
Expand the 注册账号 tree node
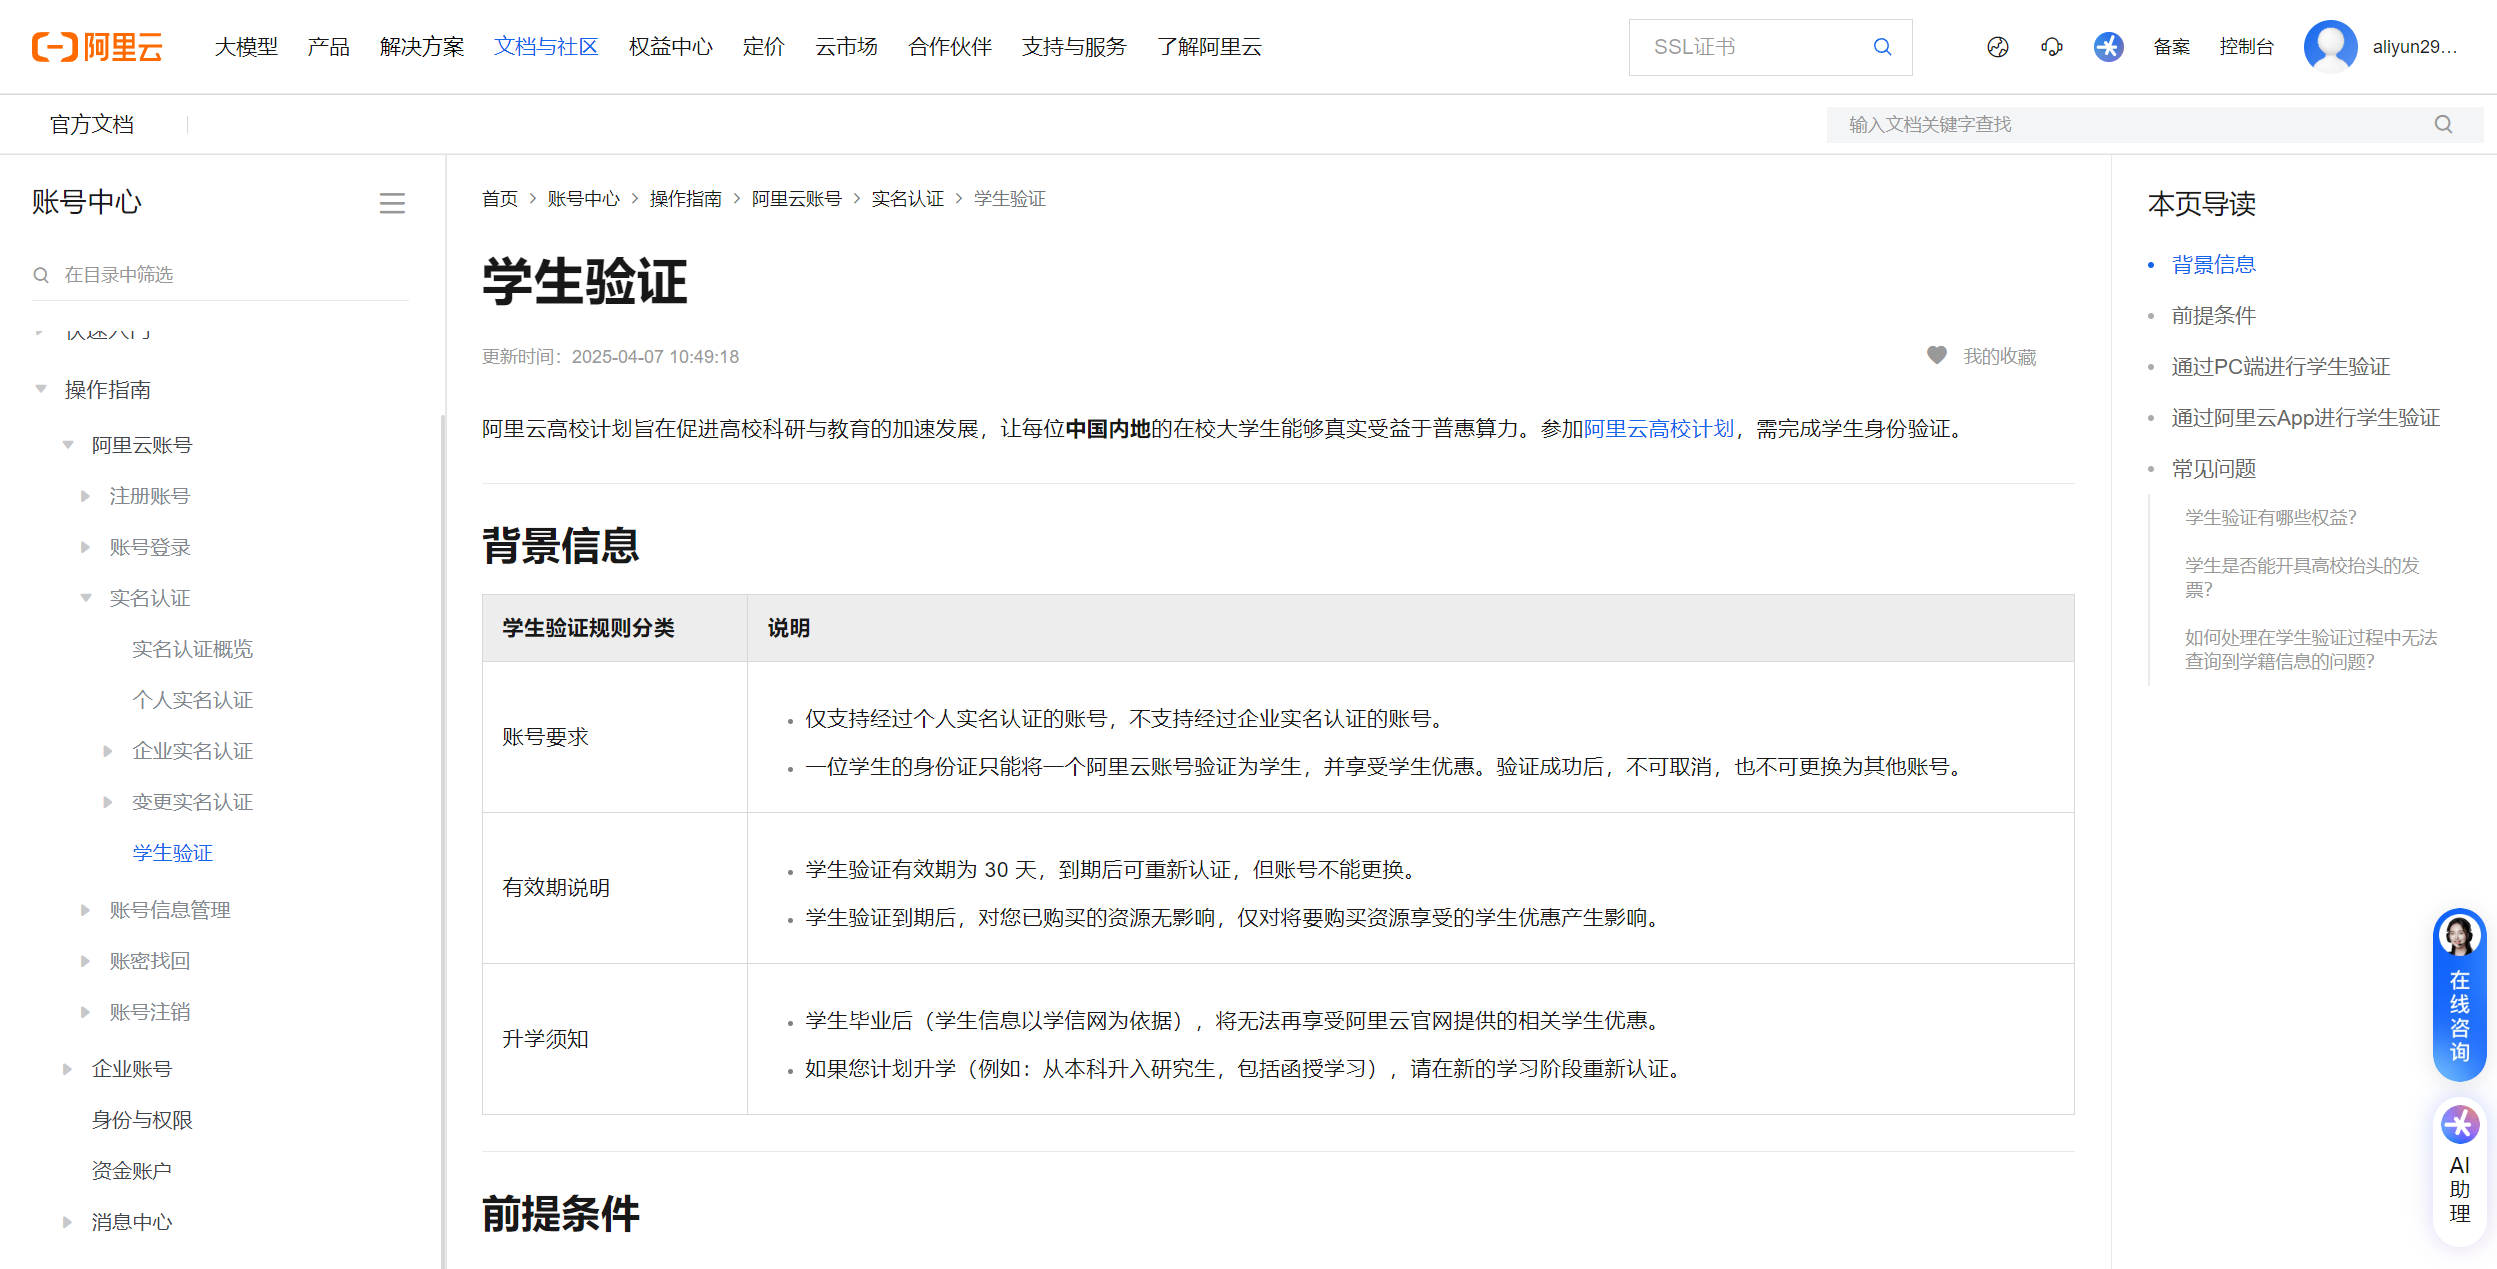pos(86,496)
